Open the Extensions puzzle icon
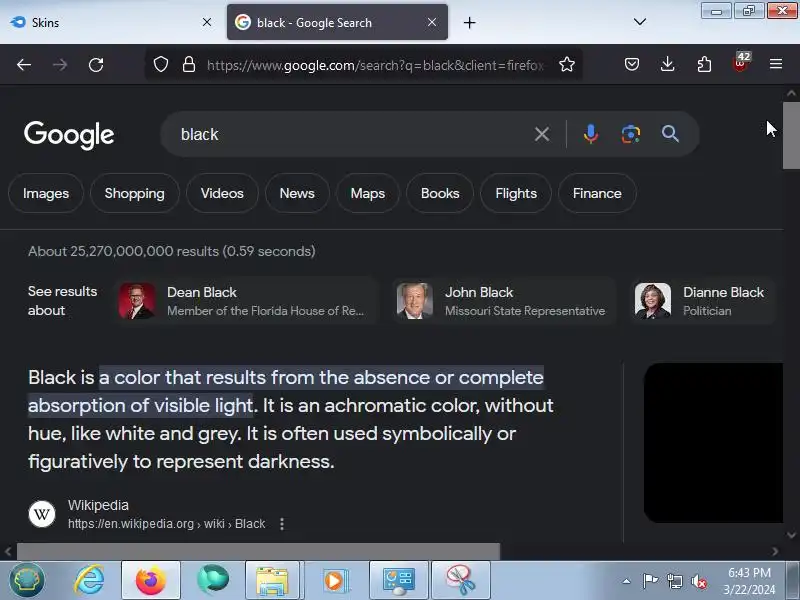This screenshot has height=600, width=800. (x=704, y=64)
